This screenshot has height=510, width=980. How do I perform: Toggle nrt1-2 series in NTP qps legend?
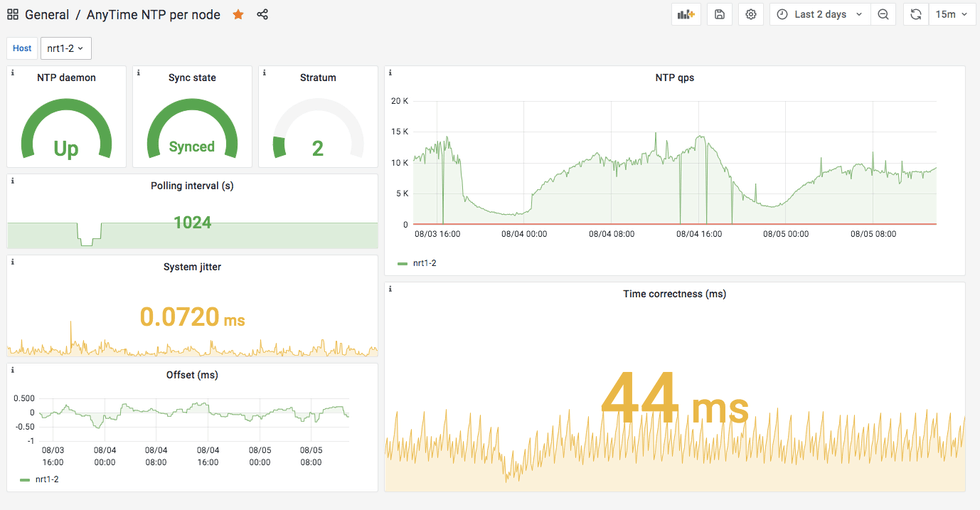(424, 263)
